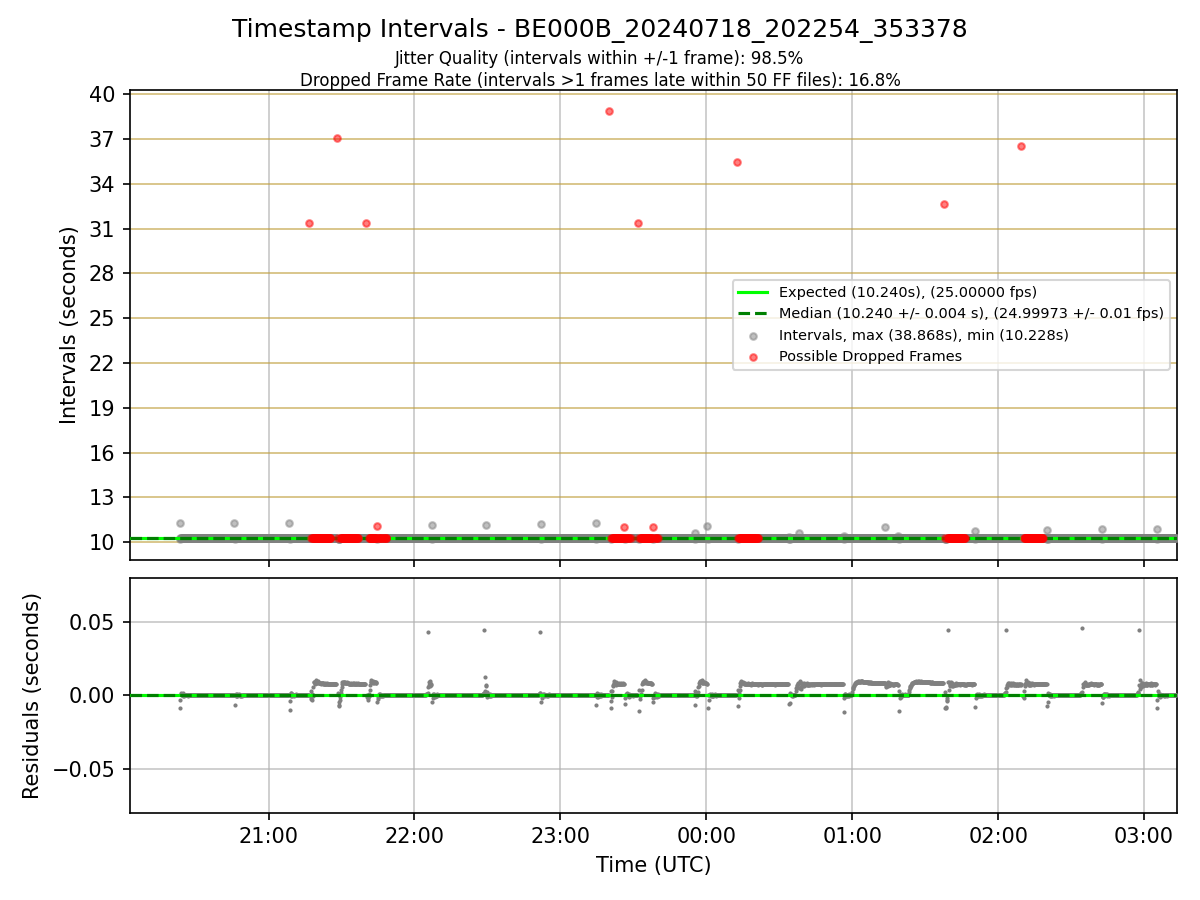Click the 22:00 x-axis tick label
This screenshot has height=900, width=1200.
pos(414,835)
